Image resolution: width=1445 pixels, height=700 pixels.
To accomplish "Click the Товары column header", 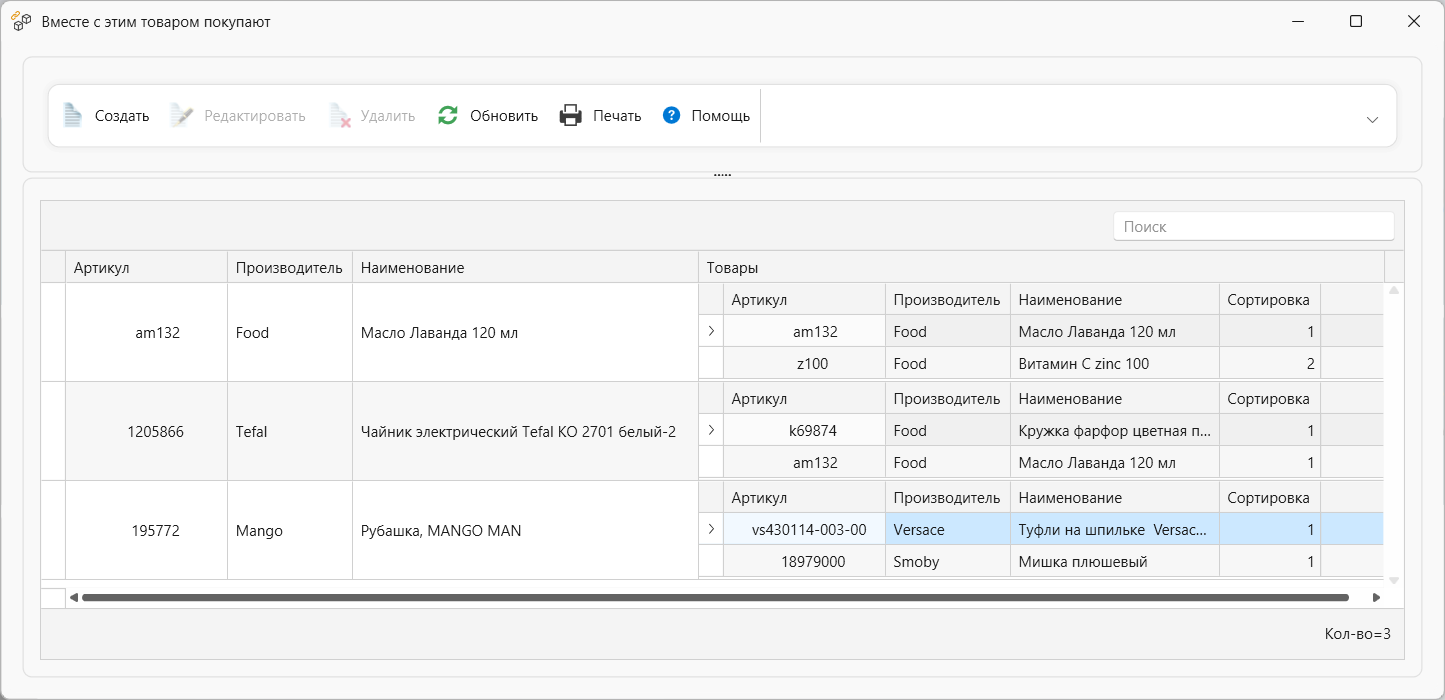I will click(x=1041, y=267).
